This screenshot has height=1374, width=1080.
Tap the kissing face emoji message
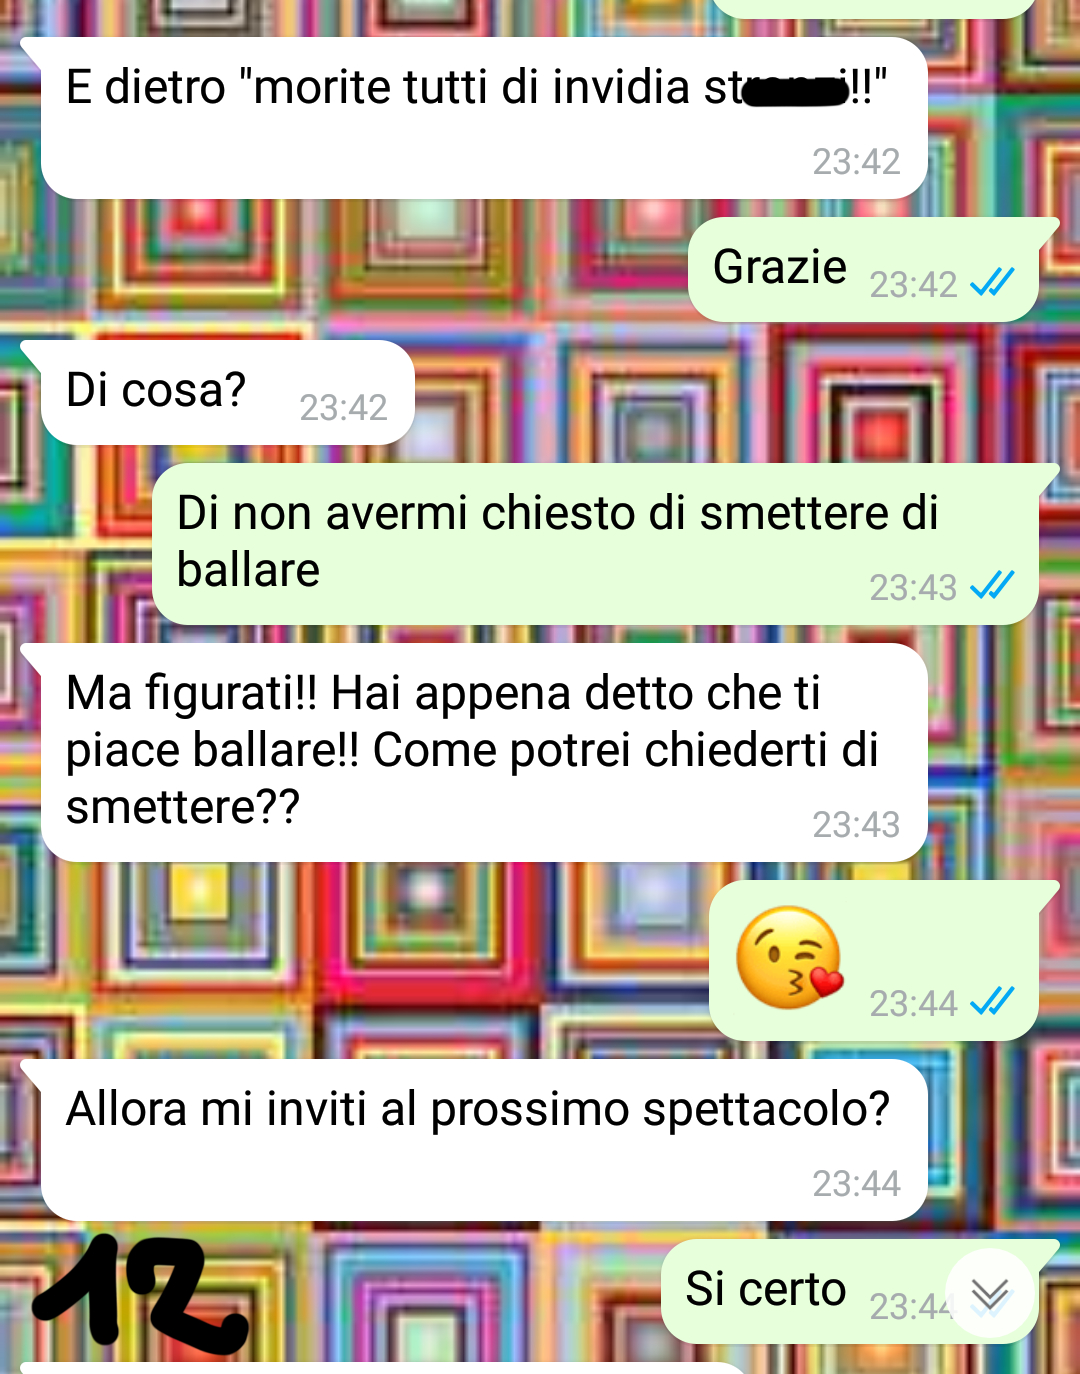(x=790, y=958)
